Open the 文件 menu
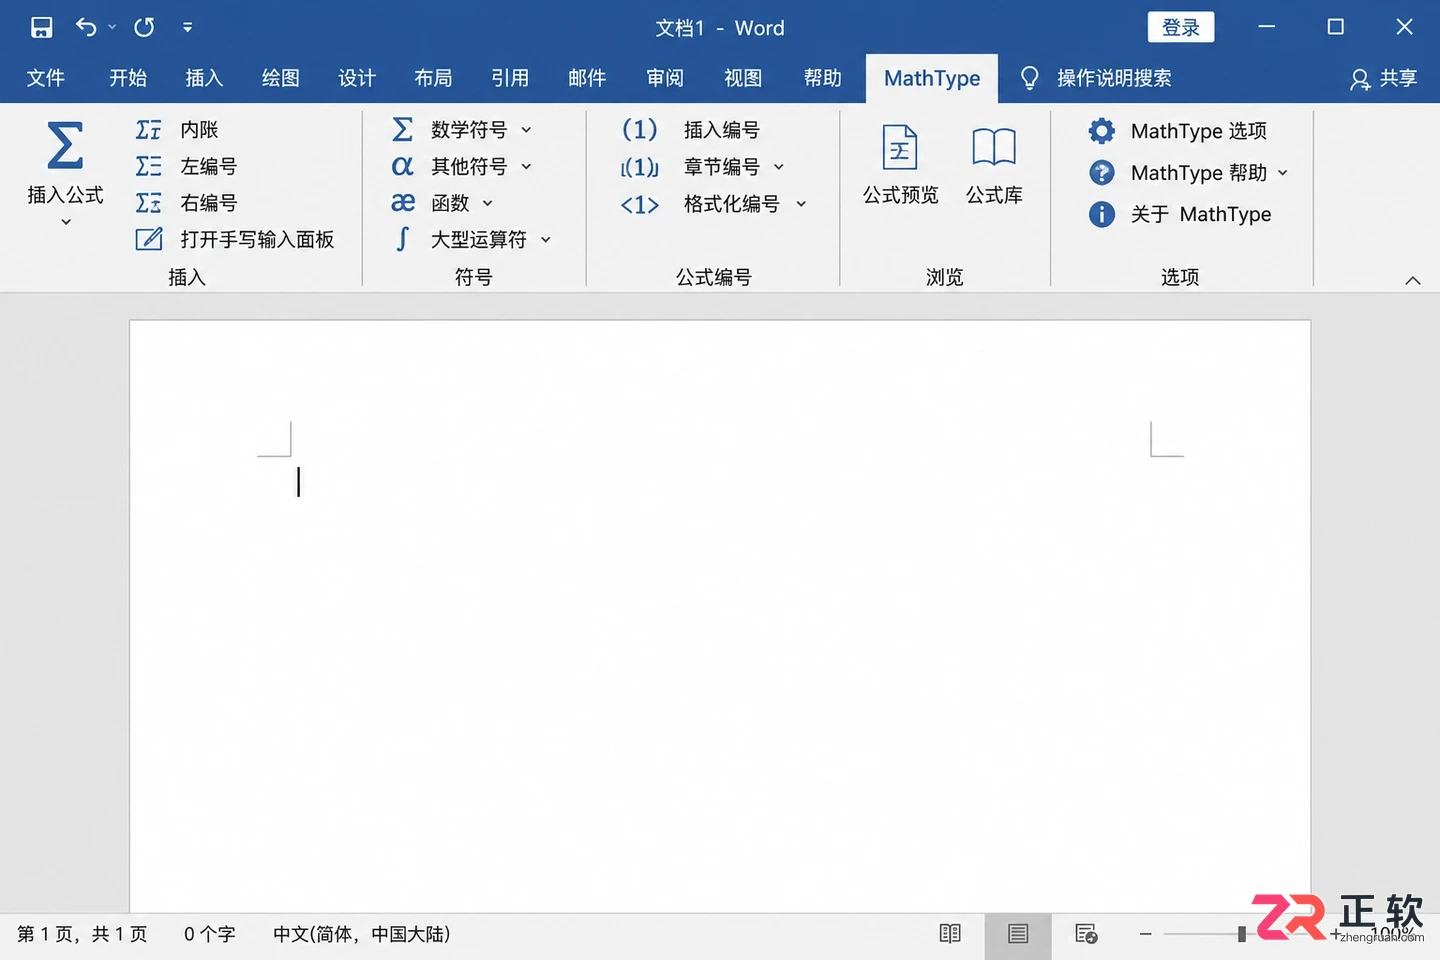1440x960 pixels. coord(46,78)
